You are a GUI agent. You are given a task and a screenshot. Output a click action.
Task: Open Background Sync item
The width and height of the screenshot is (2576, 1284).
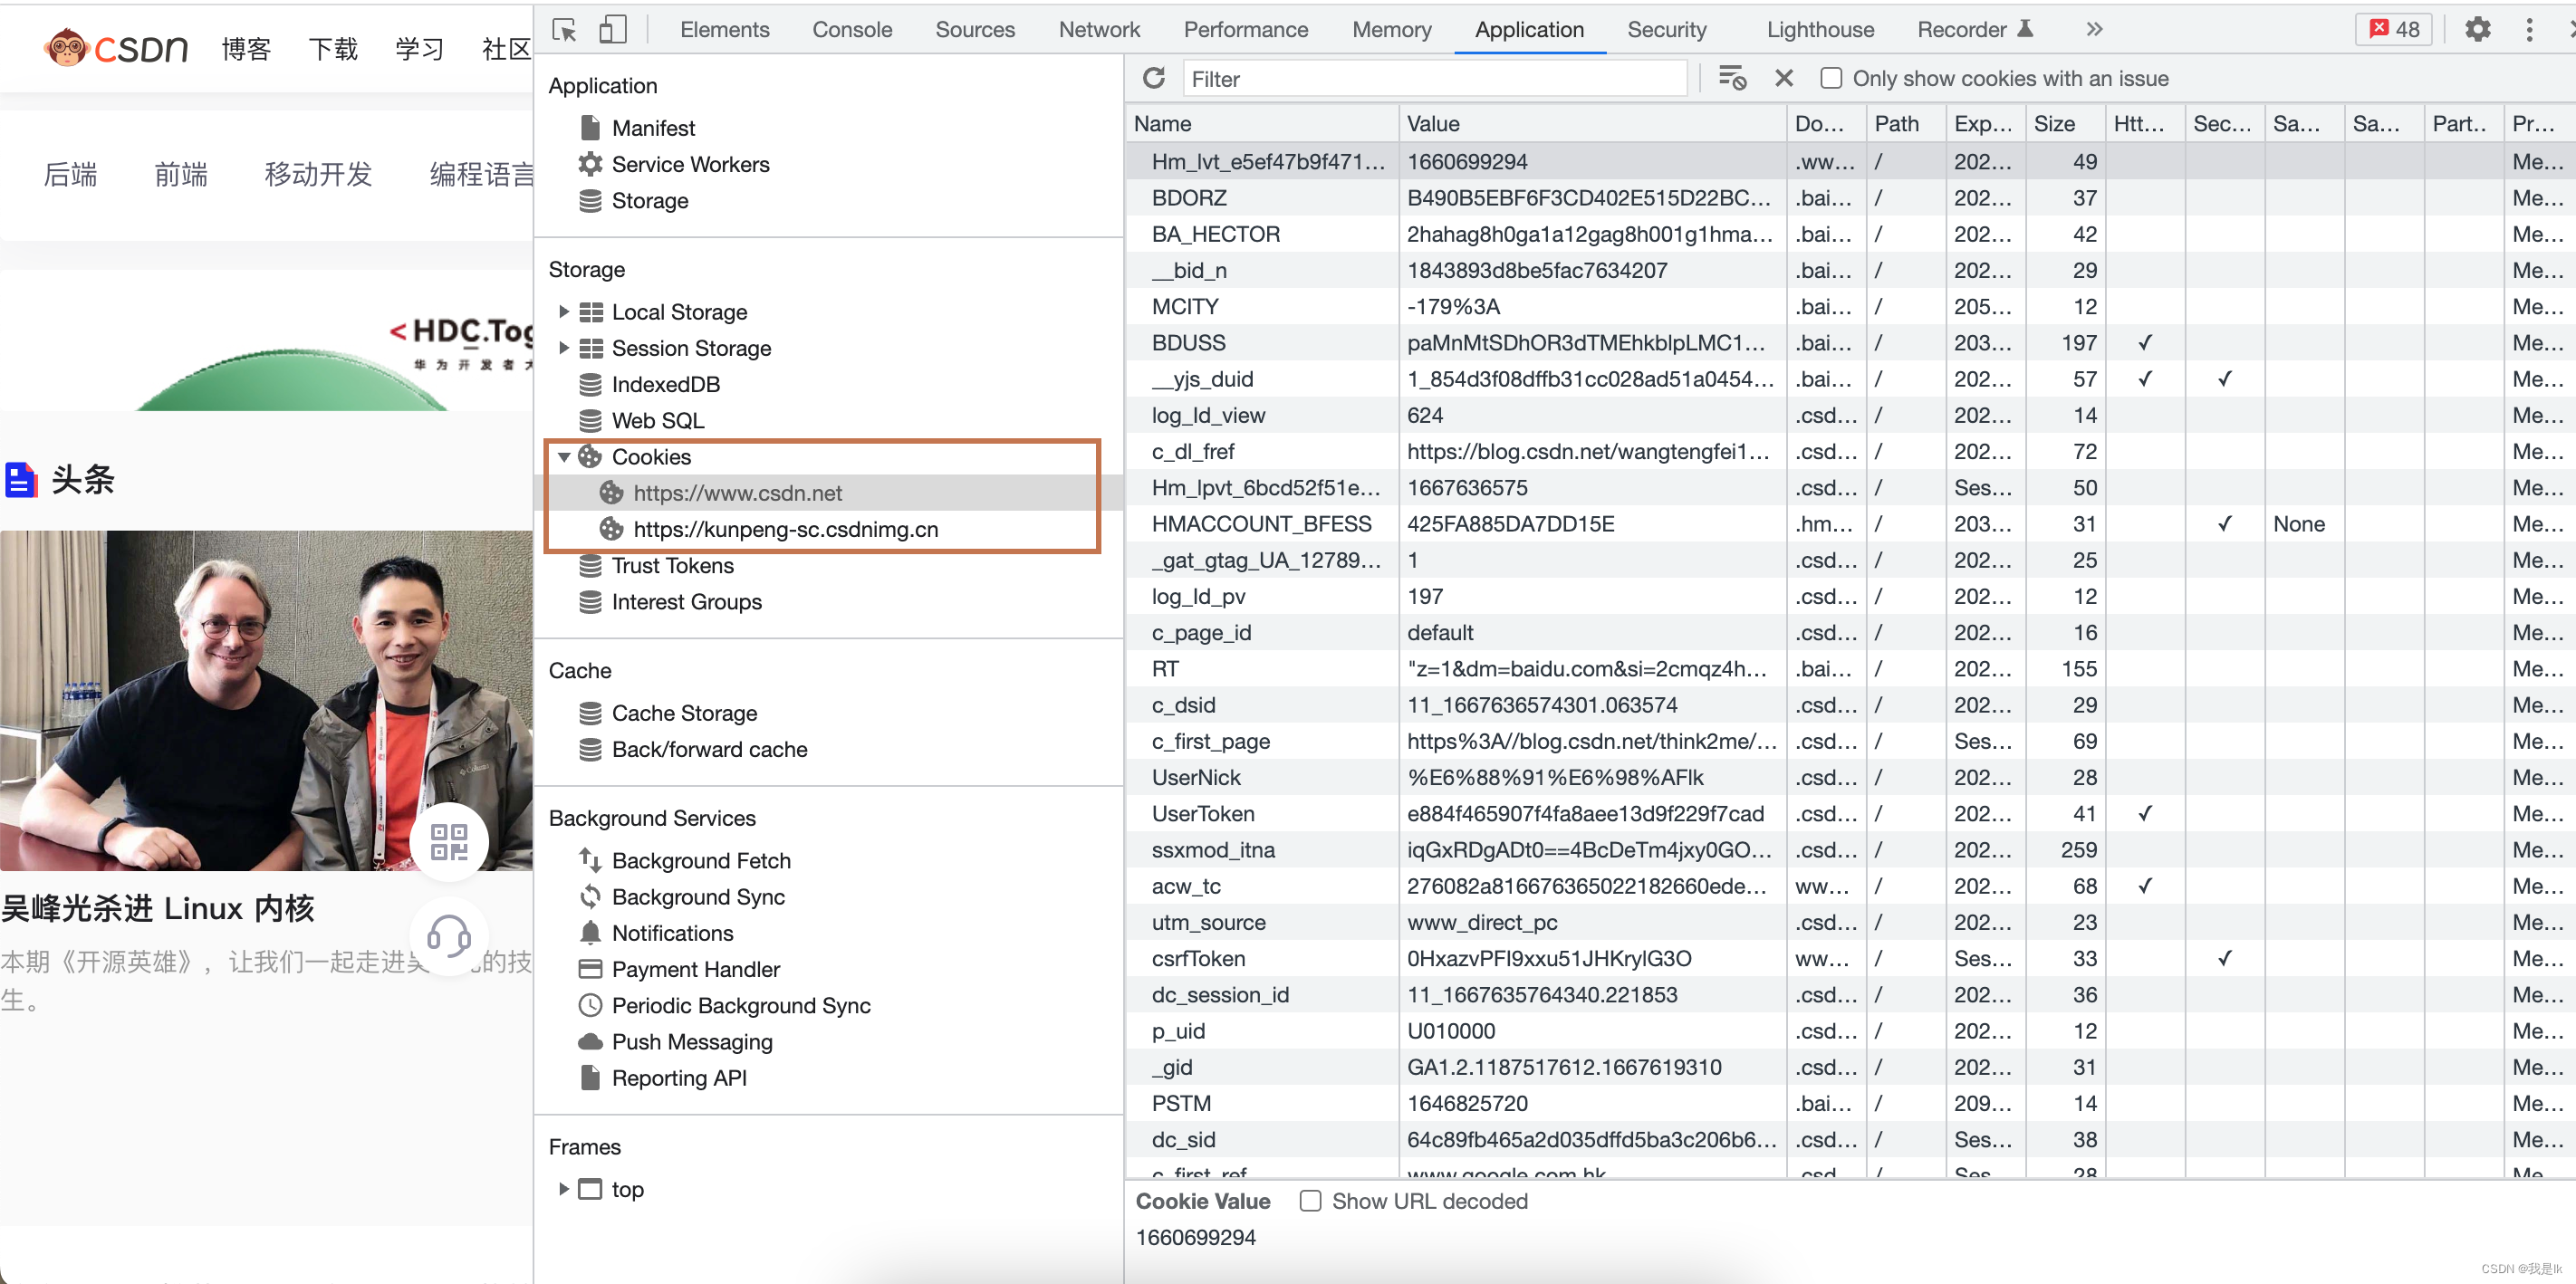(x=697, y=897)
